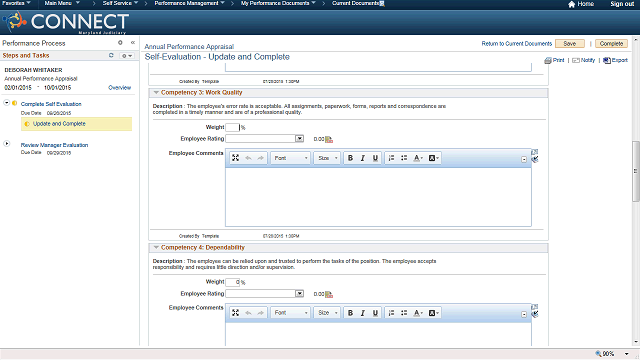
Task: Open Size dropdown in Dependability editor
Action: tap(327, 313)
